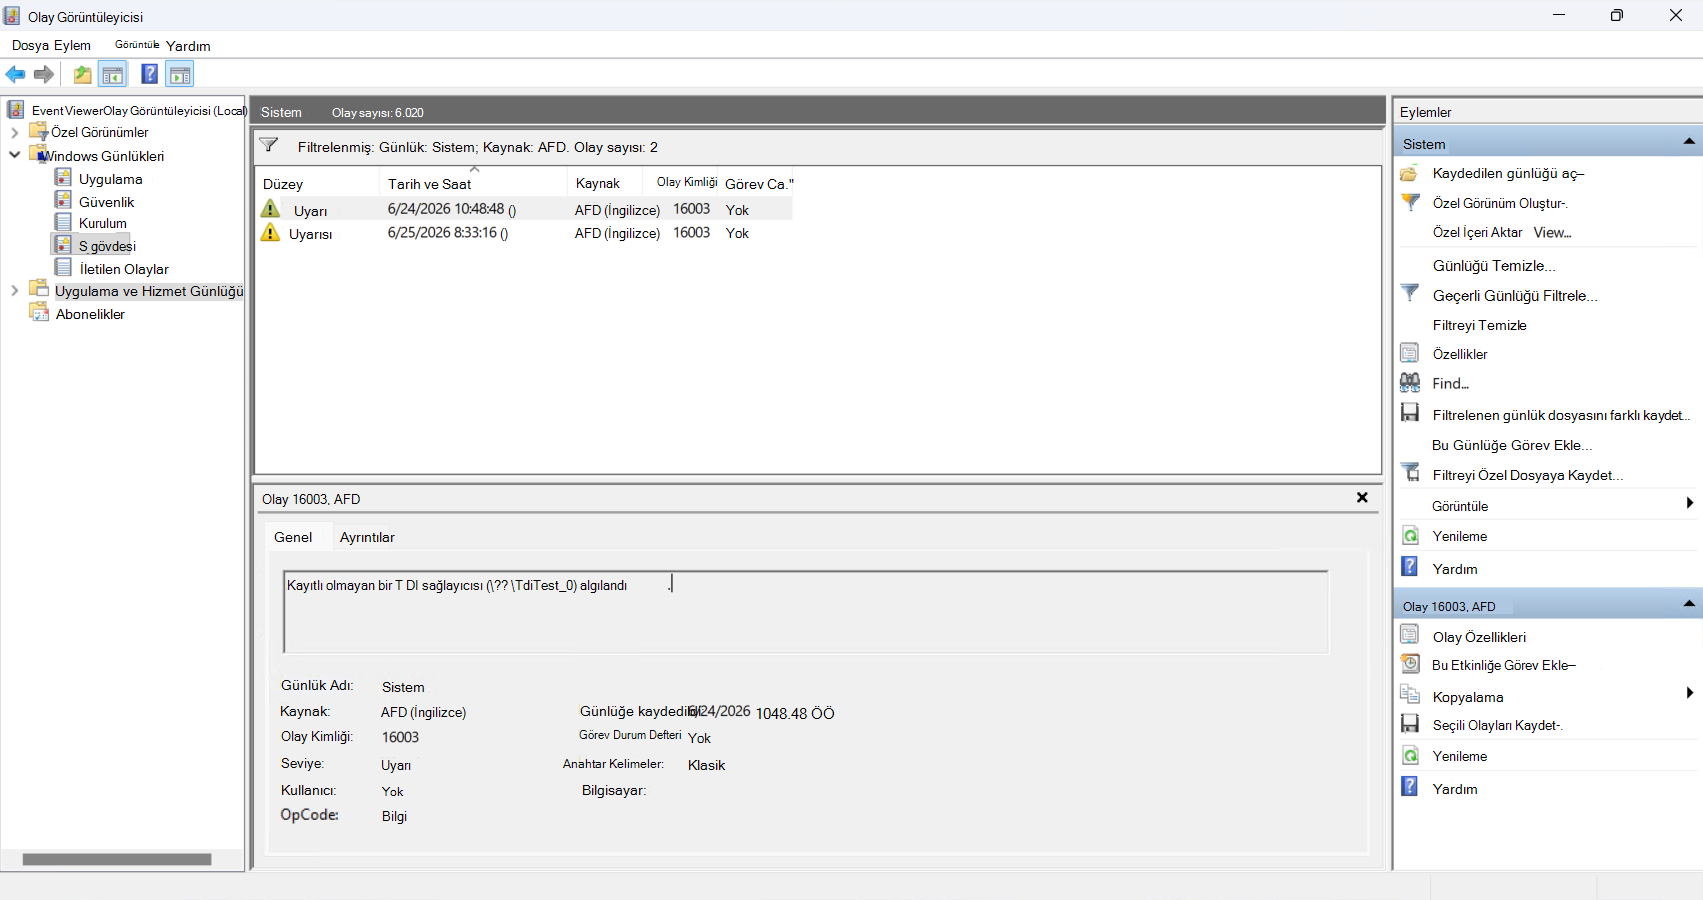The image size is (1703, 900).
Task: Click the Yardım icon under Sistem section
Action: point(1410,567)
